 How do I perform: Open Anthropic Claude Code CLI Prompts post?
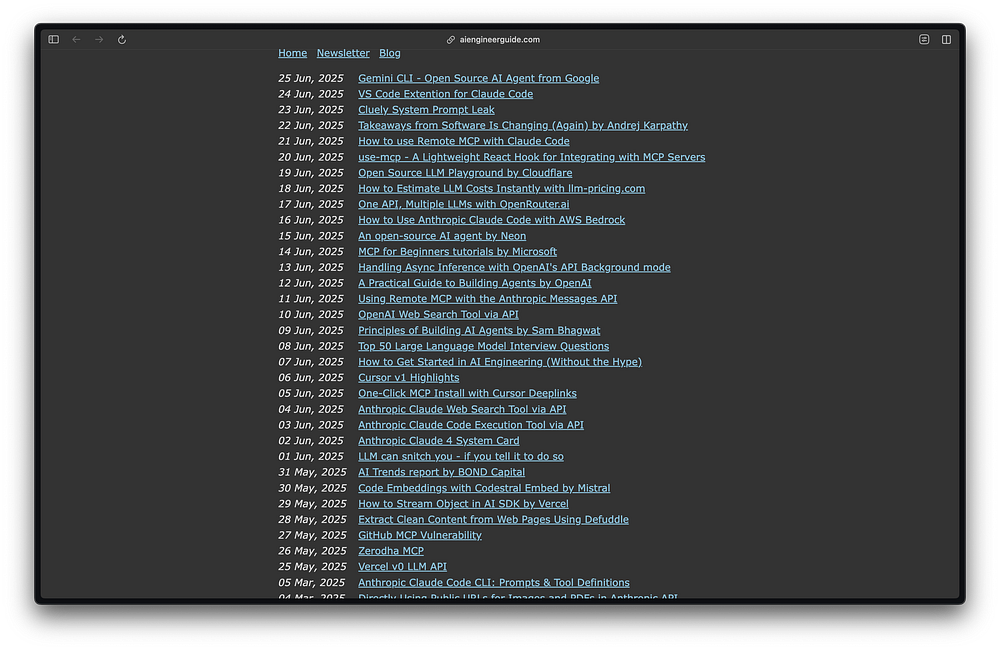(x=494, y=582)
